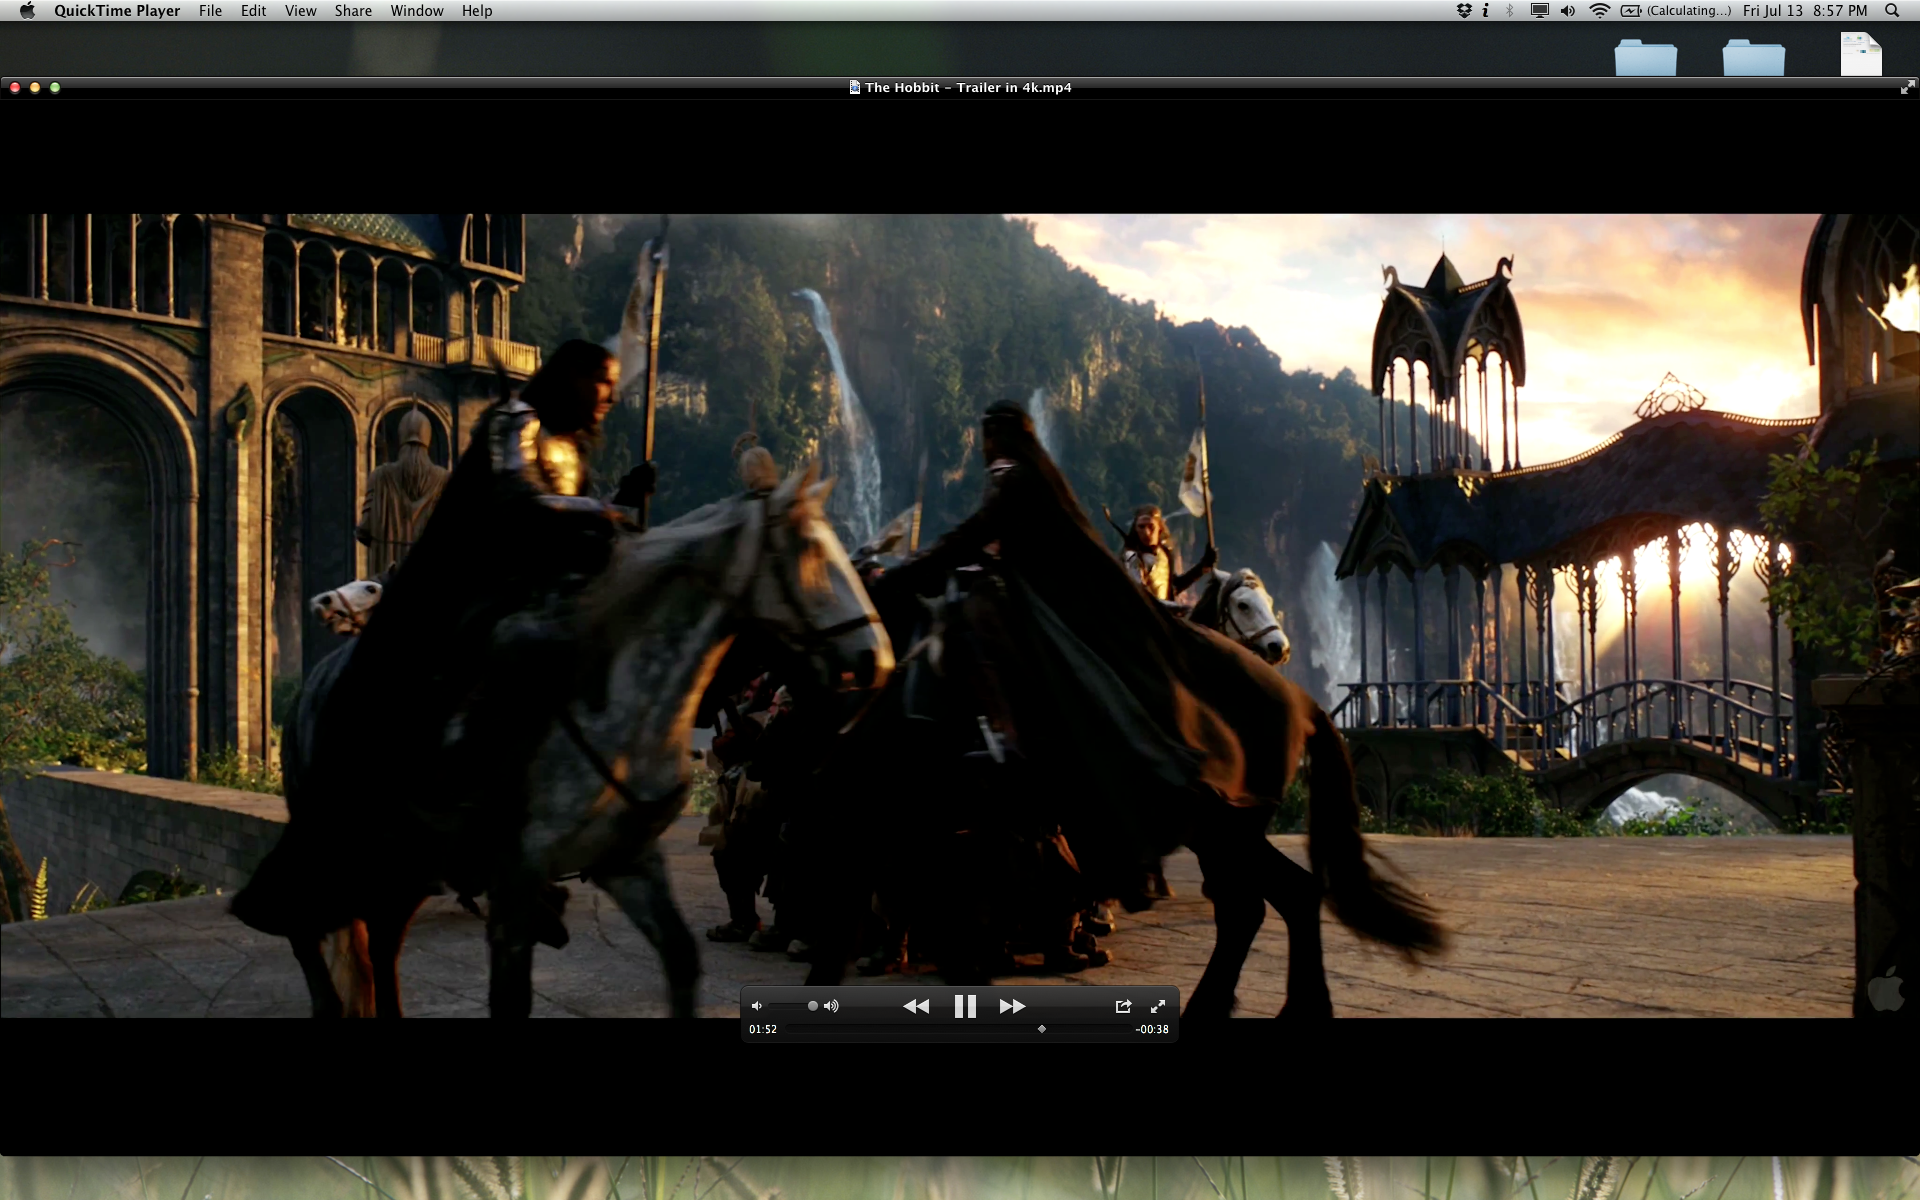Click the timeline playhead diamond
The width and height of the screenshot is (1920, 1200).
1042,1029
